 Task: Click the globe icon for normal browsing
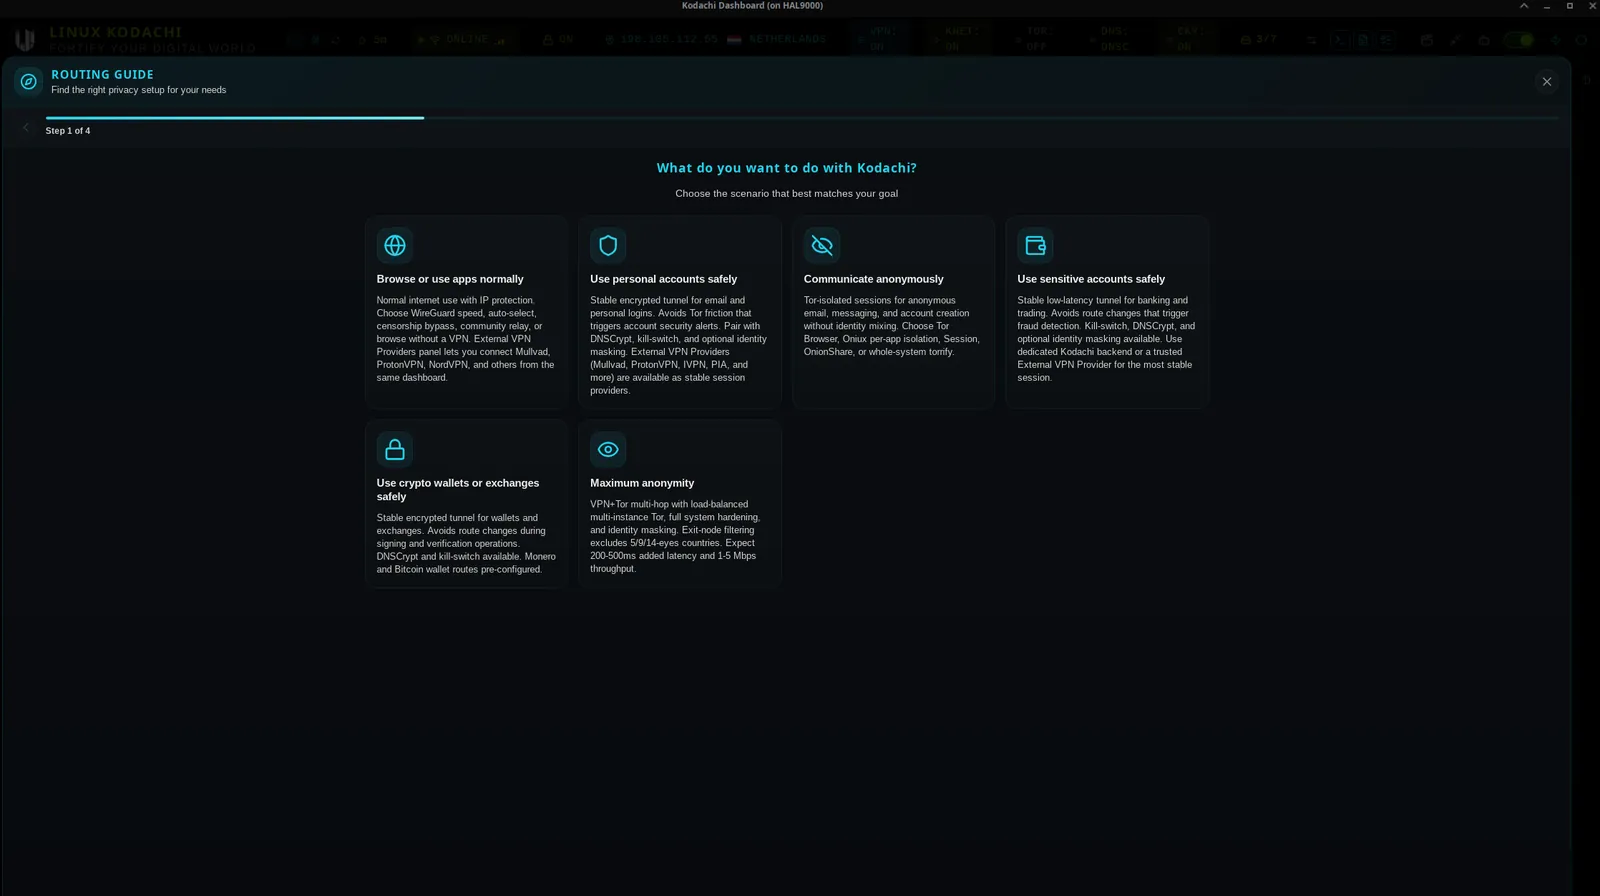(x=395, y=245)
